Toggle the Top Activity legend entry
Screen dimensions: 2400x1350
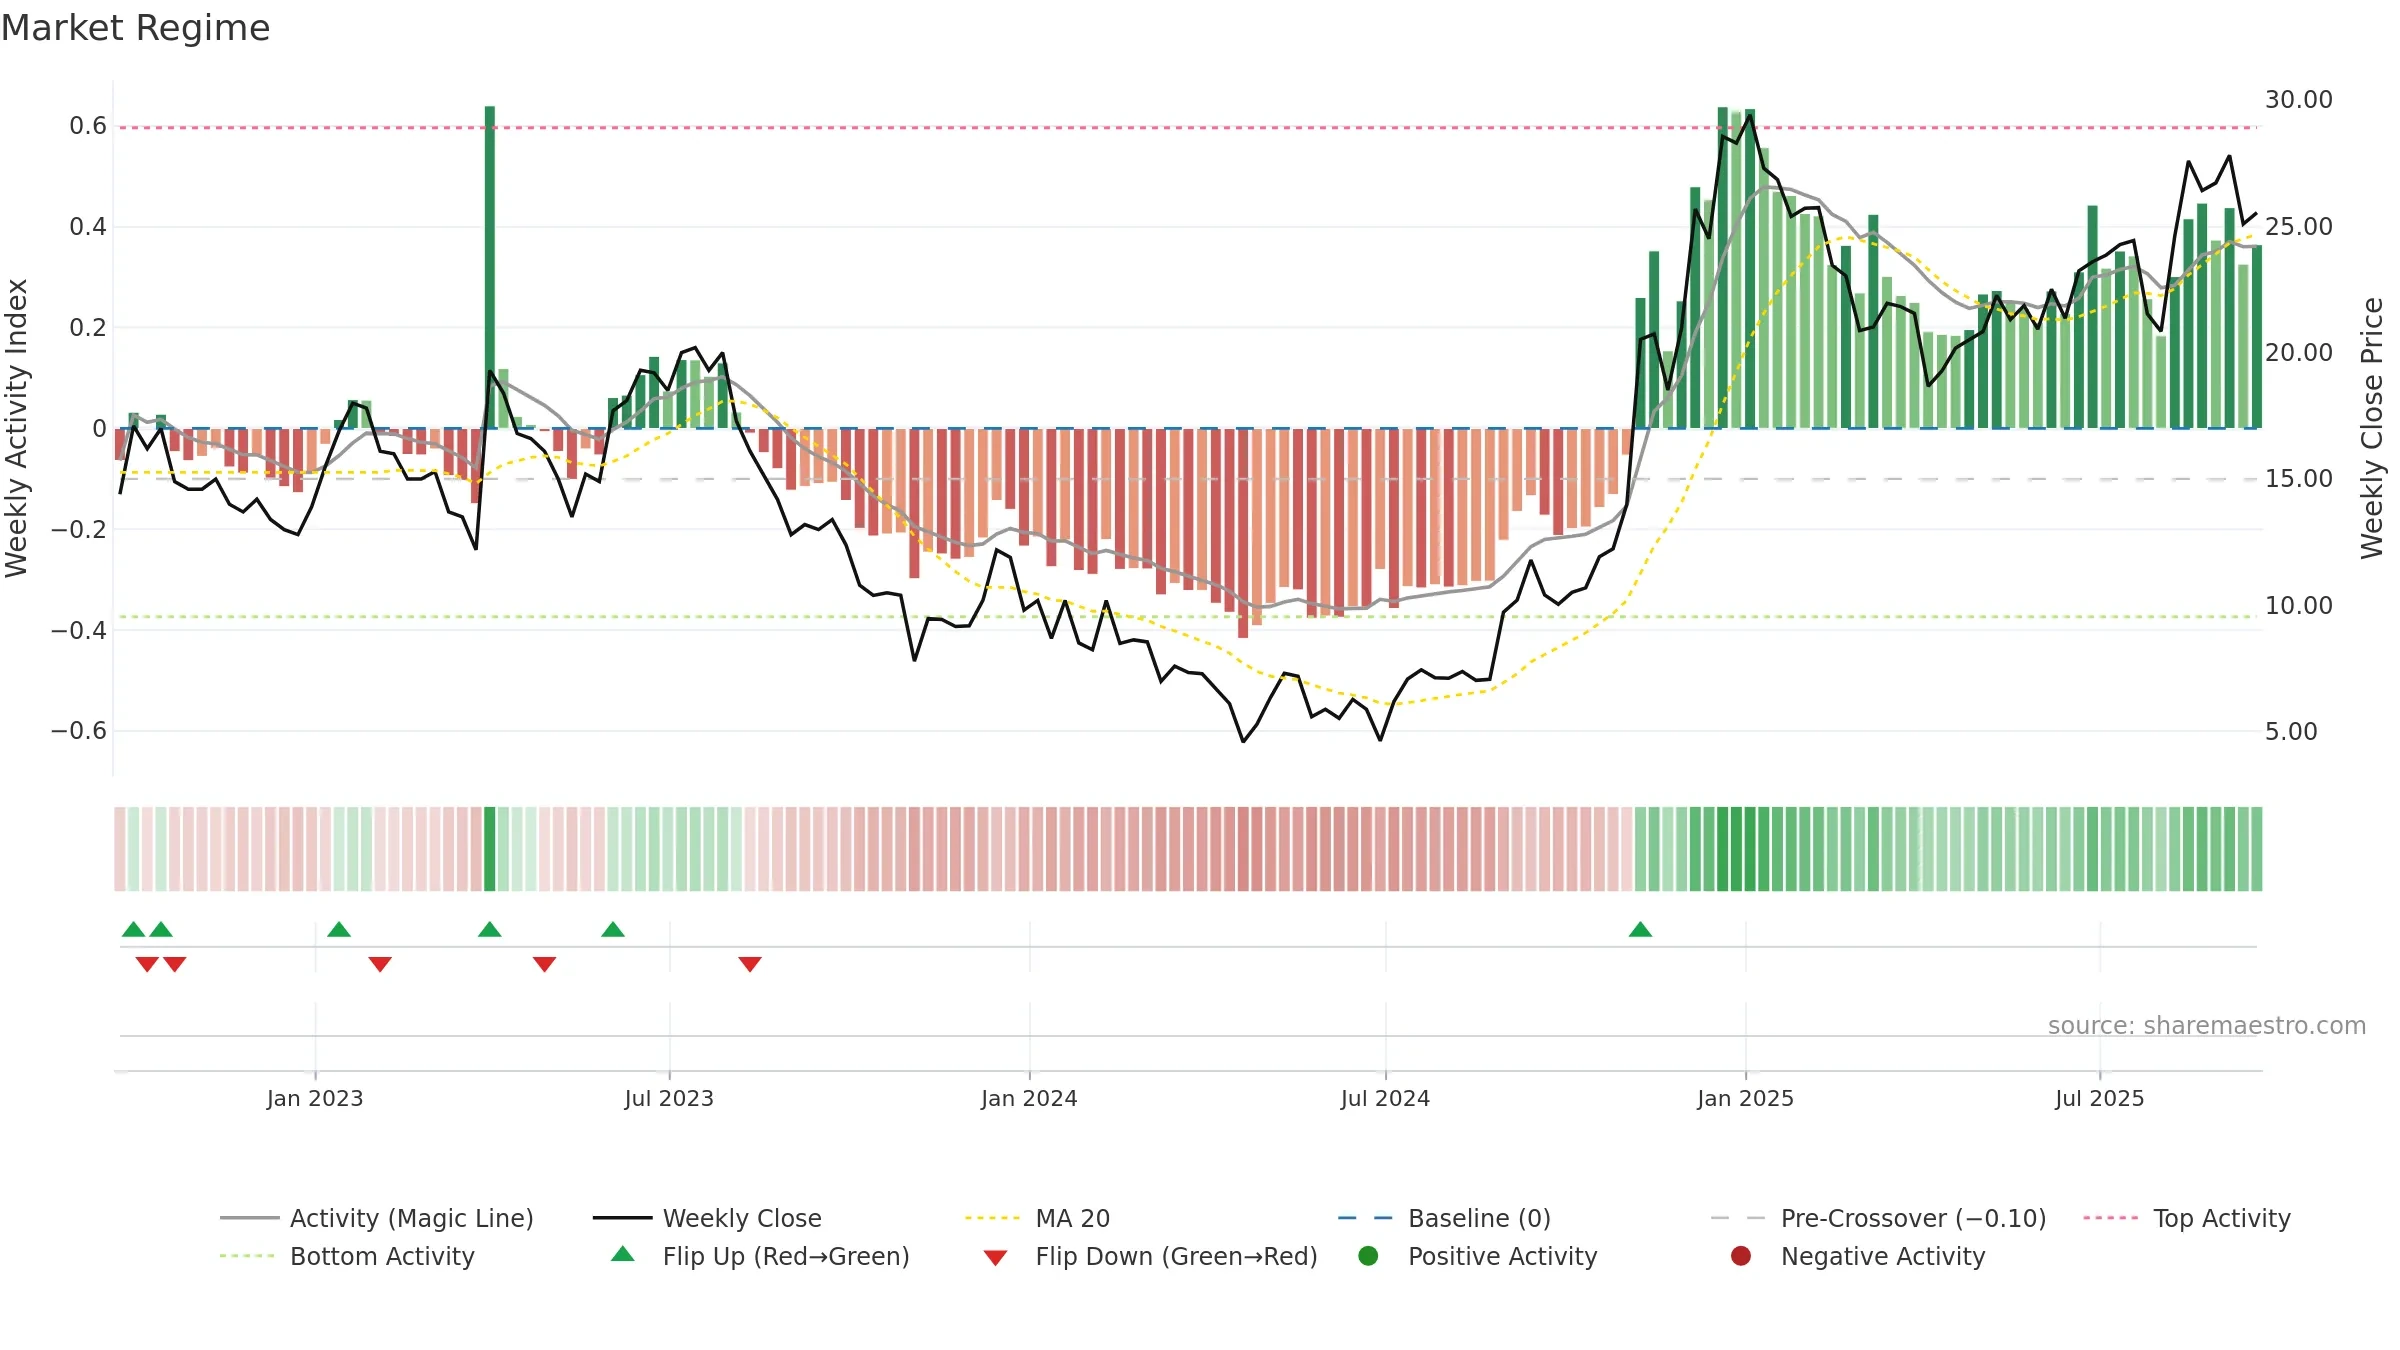(2186, 1218)
